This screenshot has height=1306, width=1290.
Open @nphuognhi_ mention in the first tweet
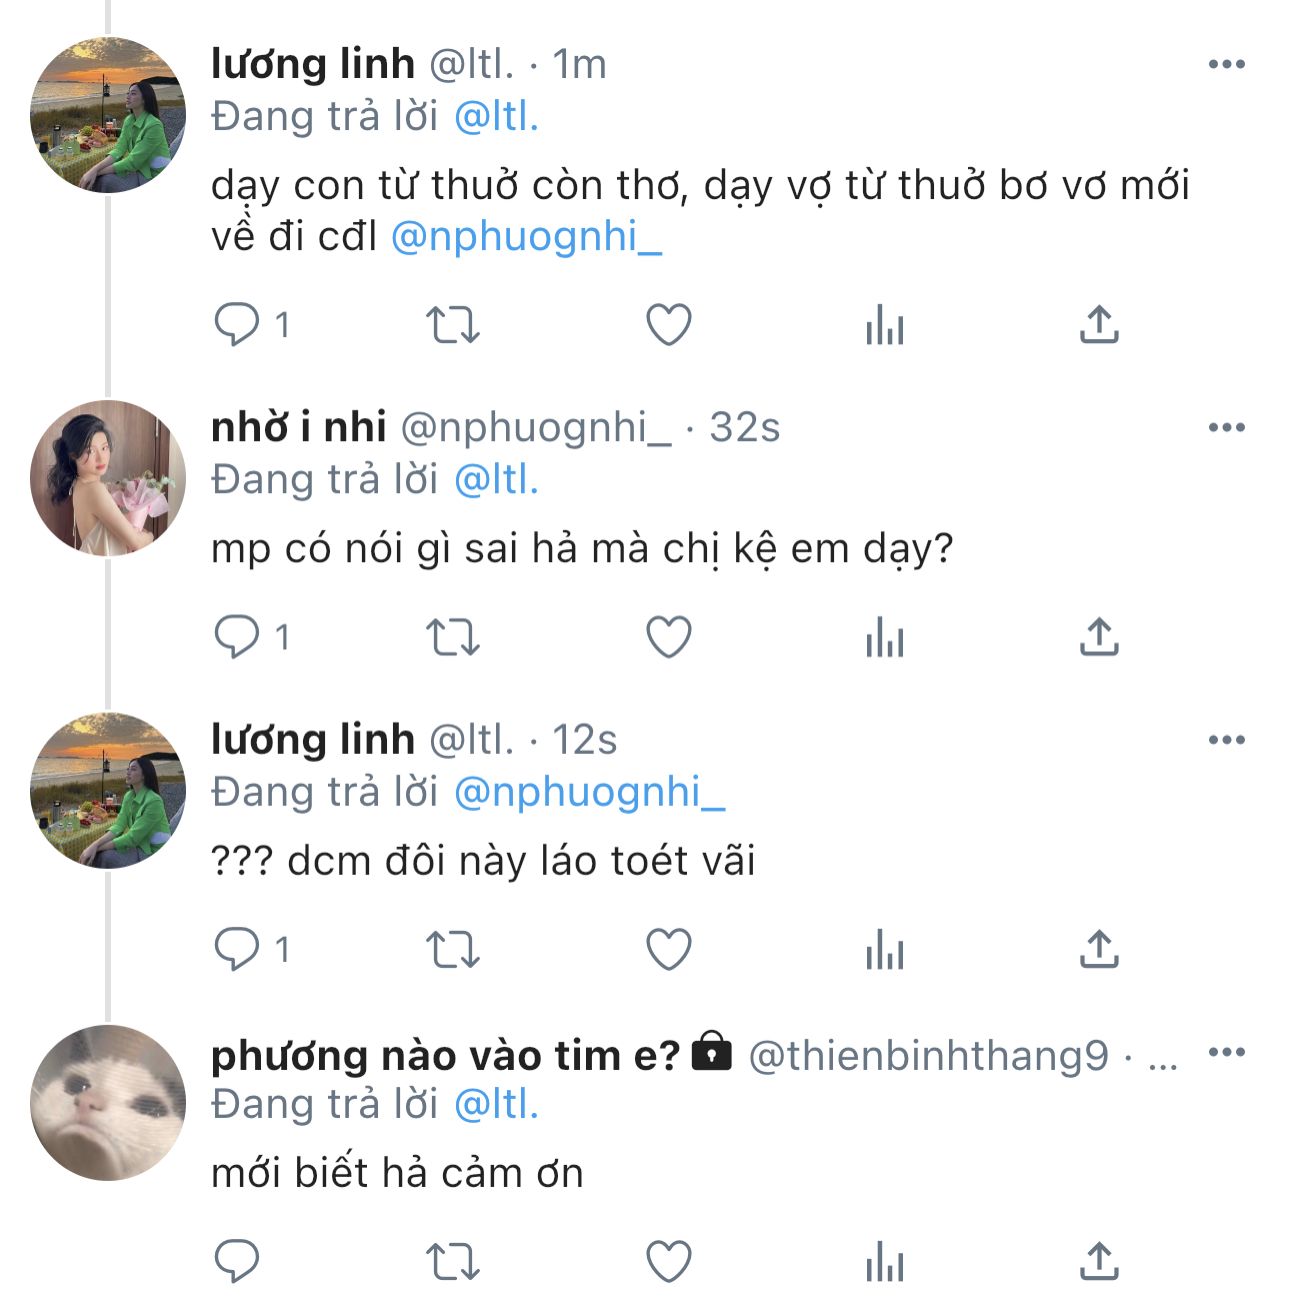(526, 237)
